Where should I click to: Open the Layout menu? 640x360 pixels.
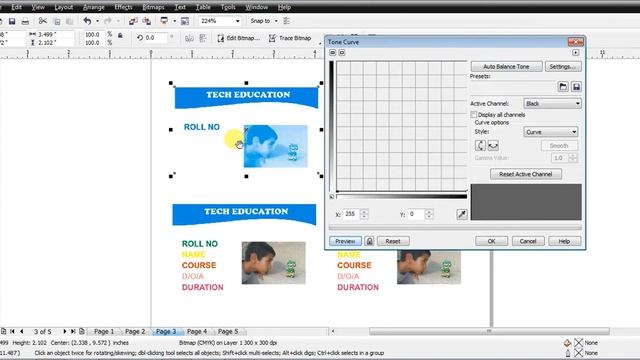(x=64, y=7)
